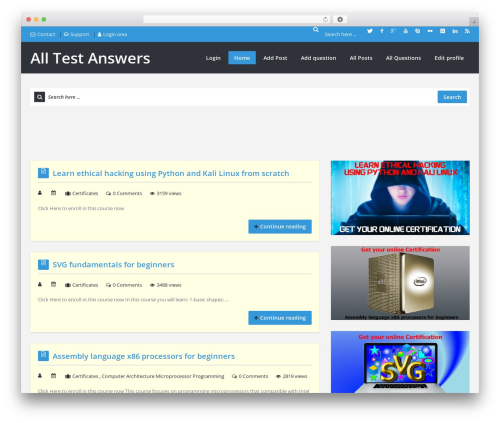This screenshot has height=423, width=500.
Task: Open the Skype social icon
Action: tap(418, 31)
